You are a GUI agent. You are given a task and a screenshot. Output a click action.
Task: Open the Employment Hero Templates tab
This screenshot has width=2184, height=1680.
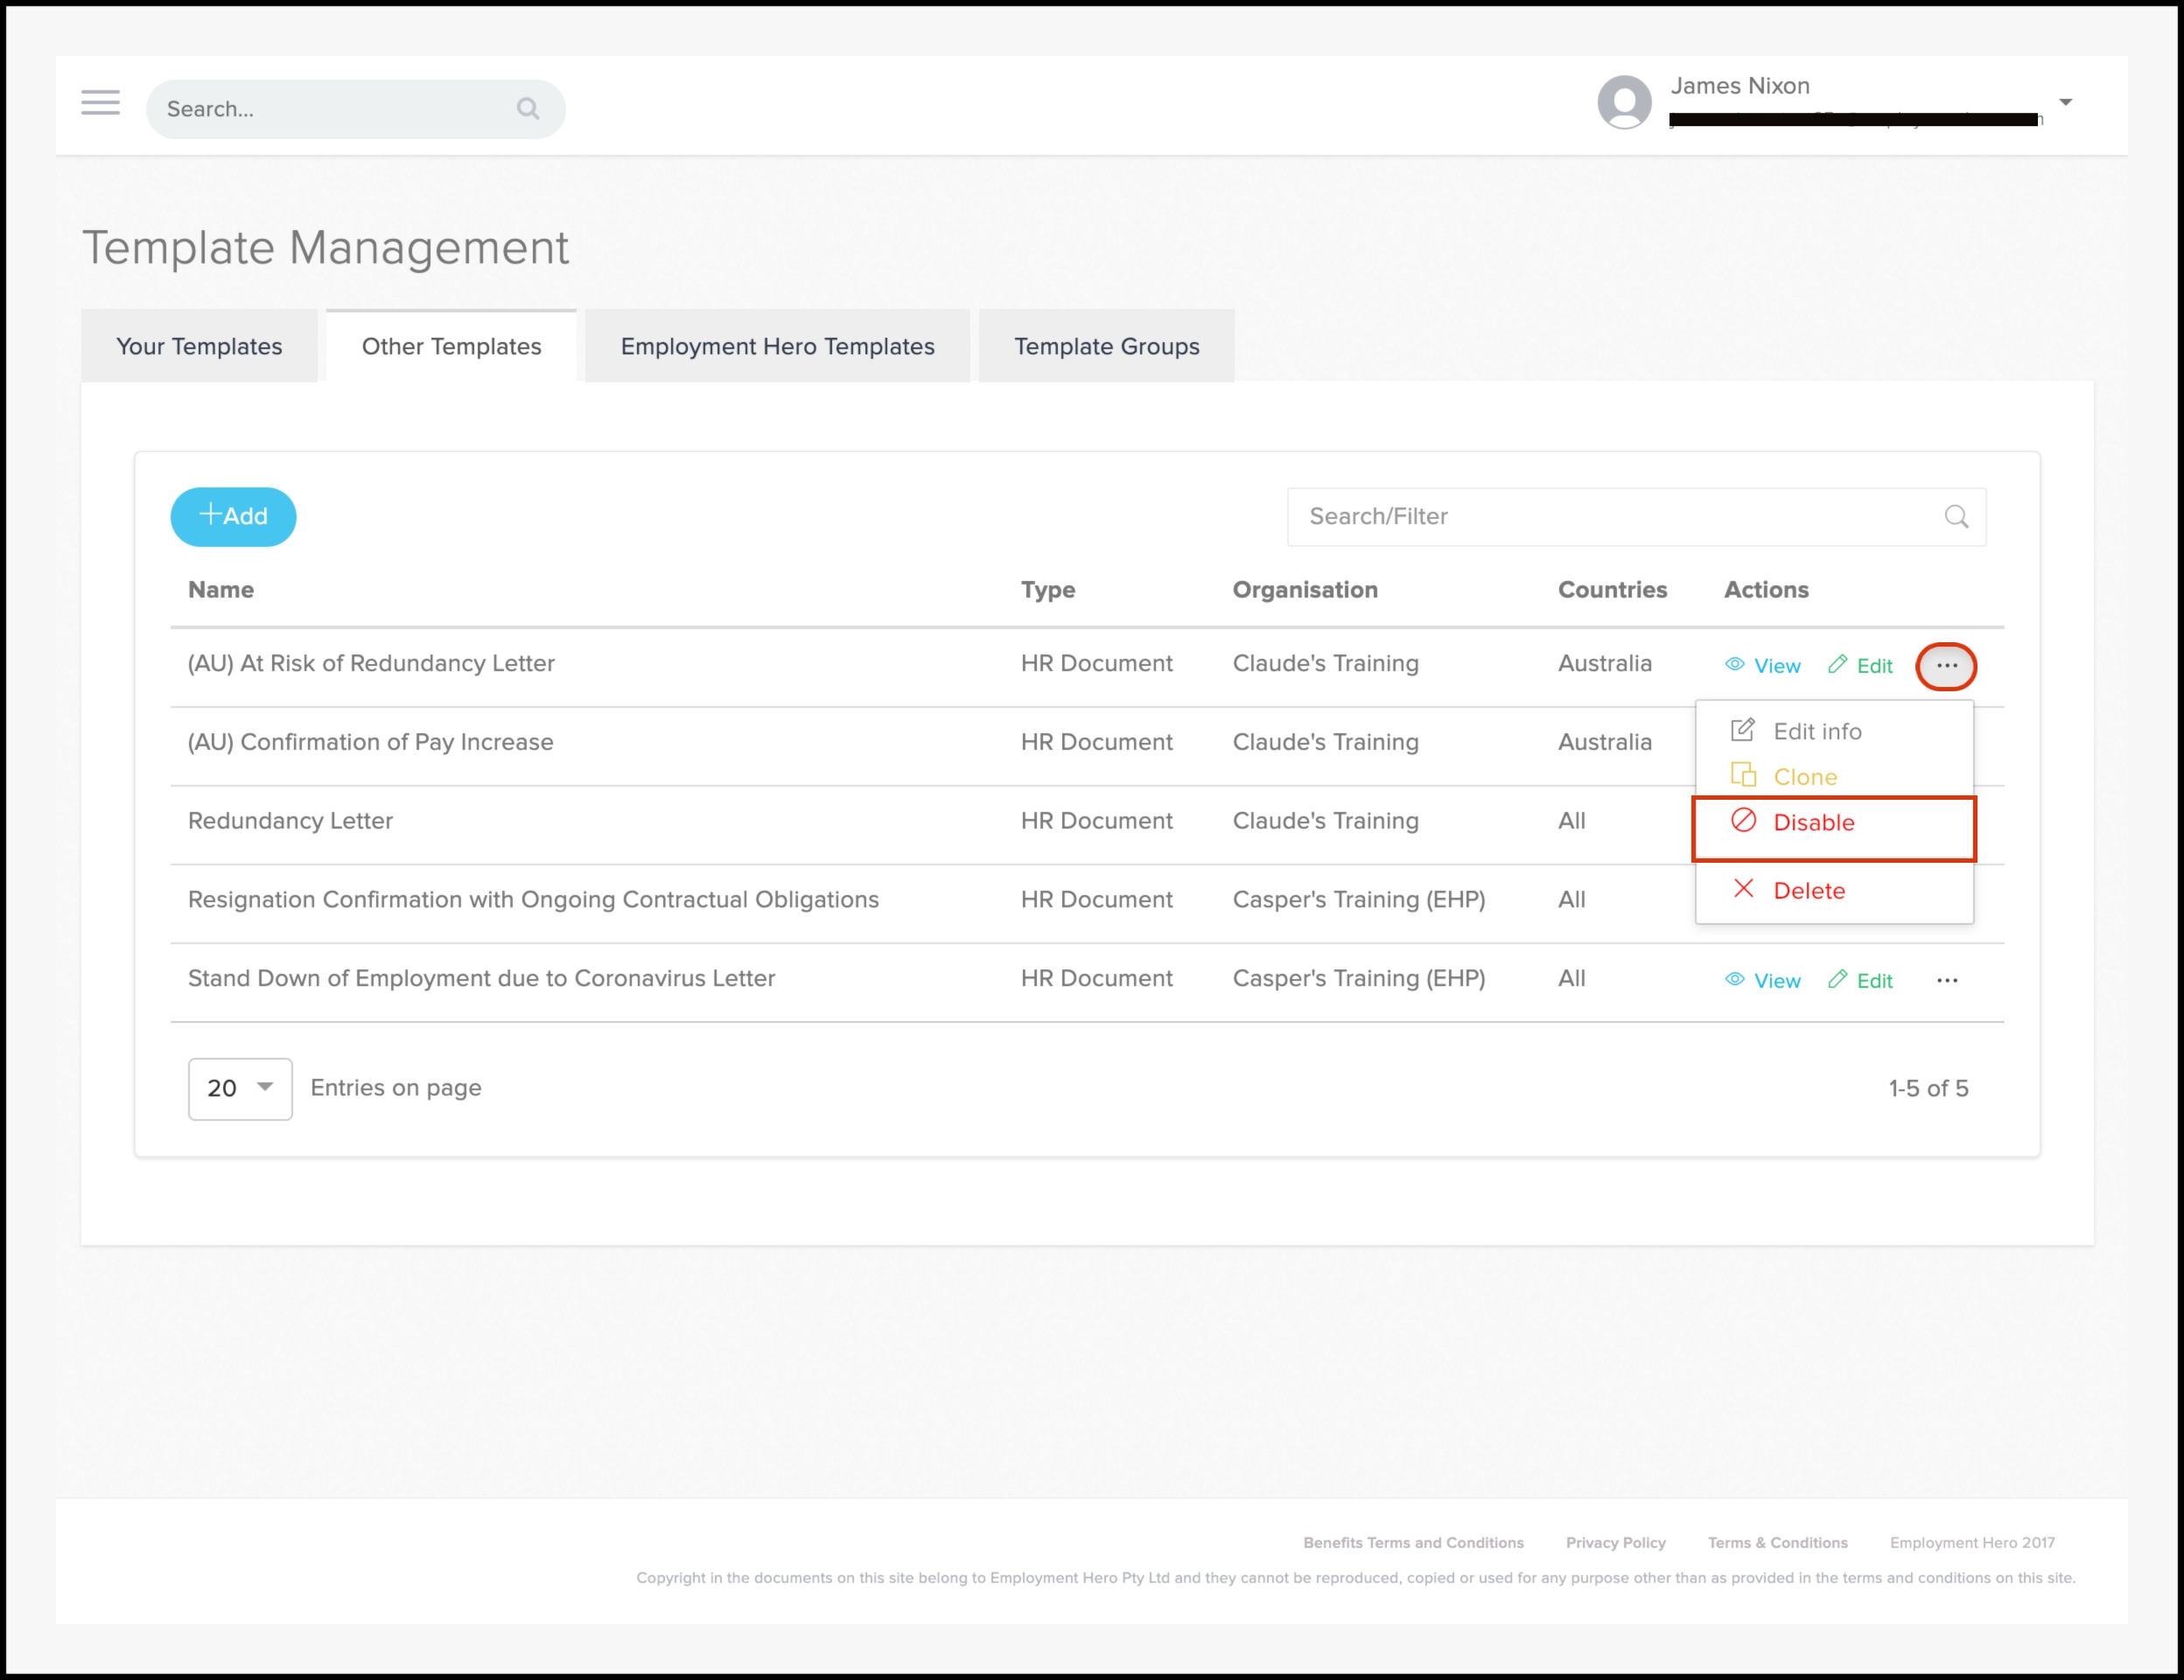click(x=777, y=346)
